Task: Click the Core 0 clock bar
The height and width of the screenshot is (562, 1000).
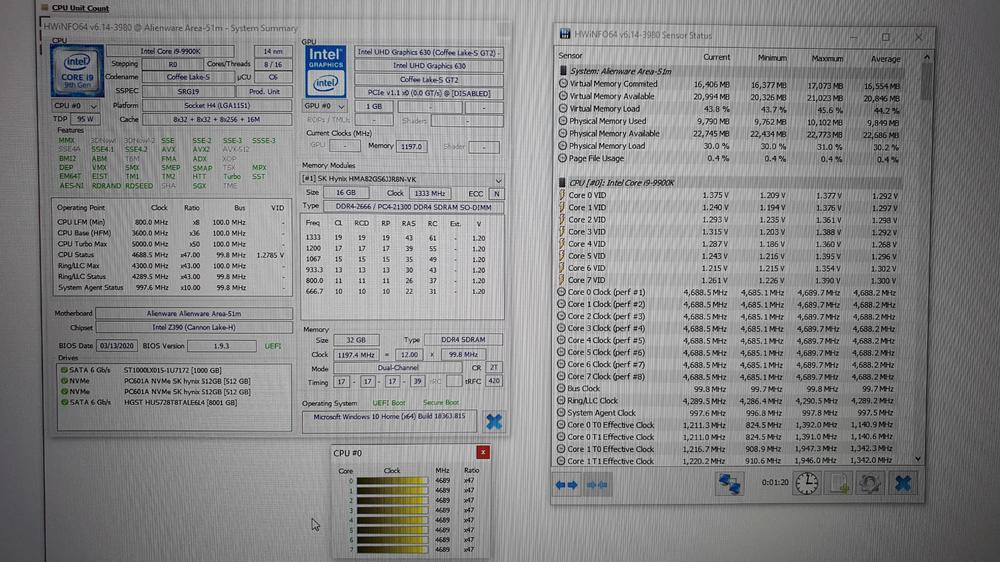Action: tap(392, 482)
